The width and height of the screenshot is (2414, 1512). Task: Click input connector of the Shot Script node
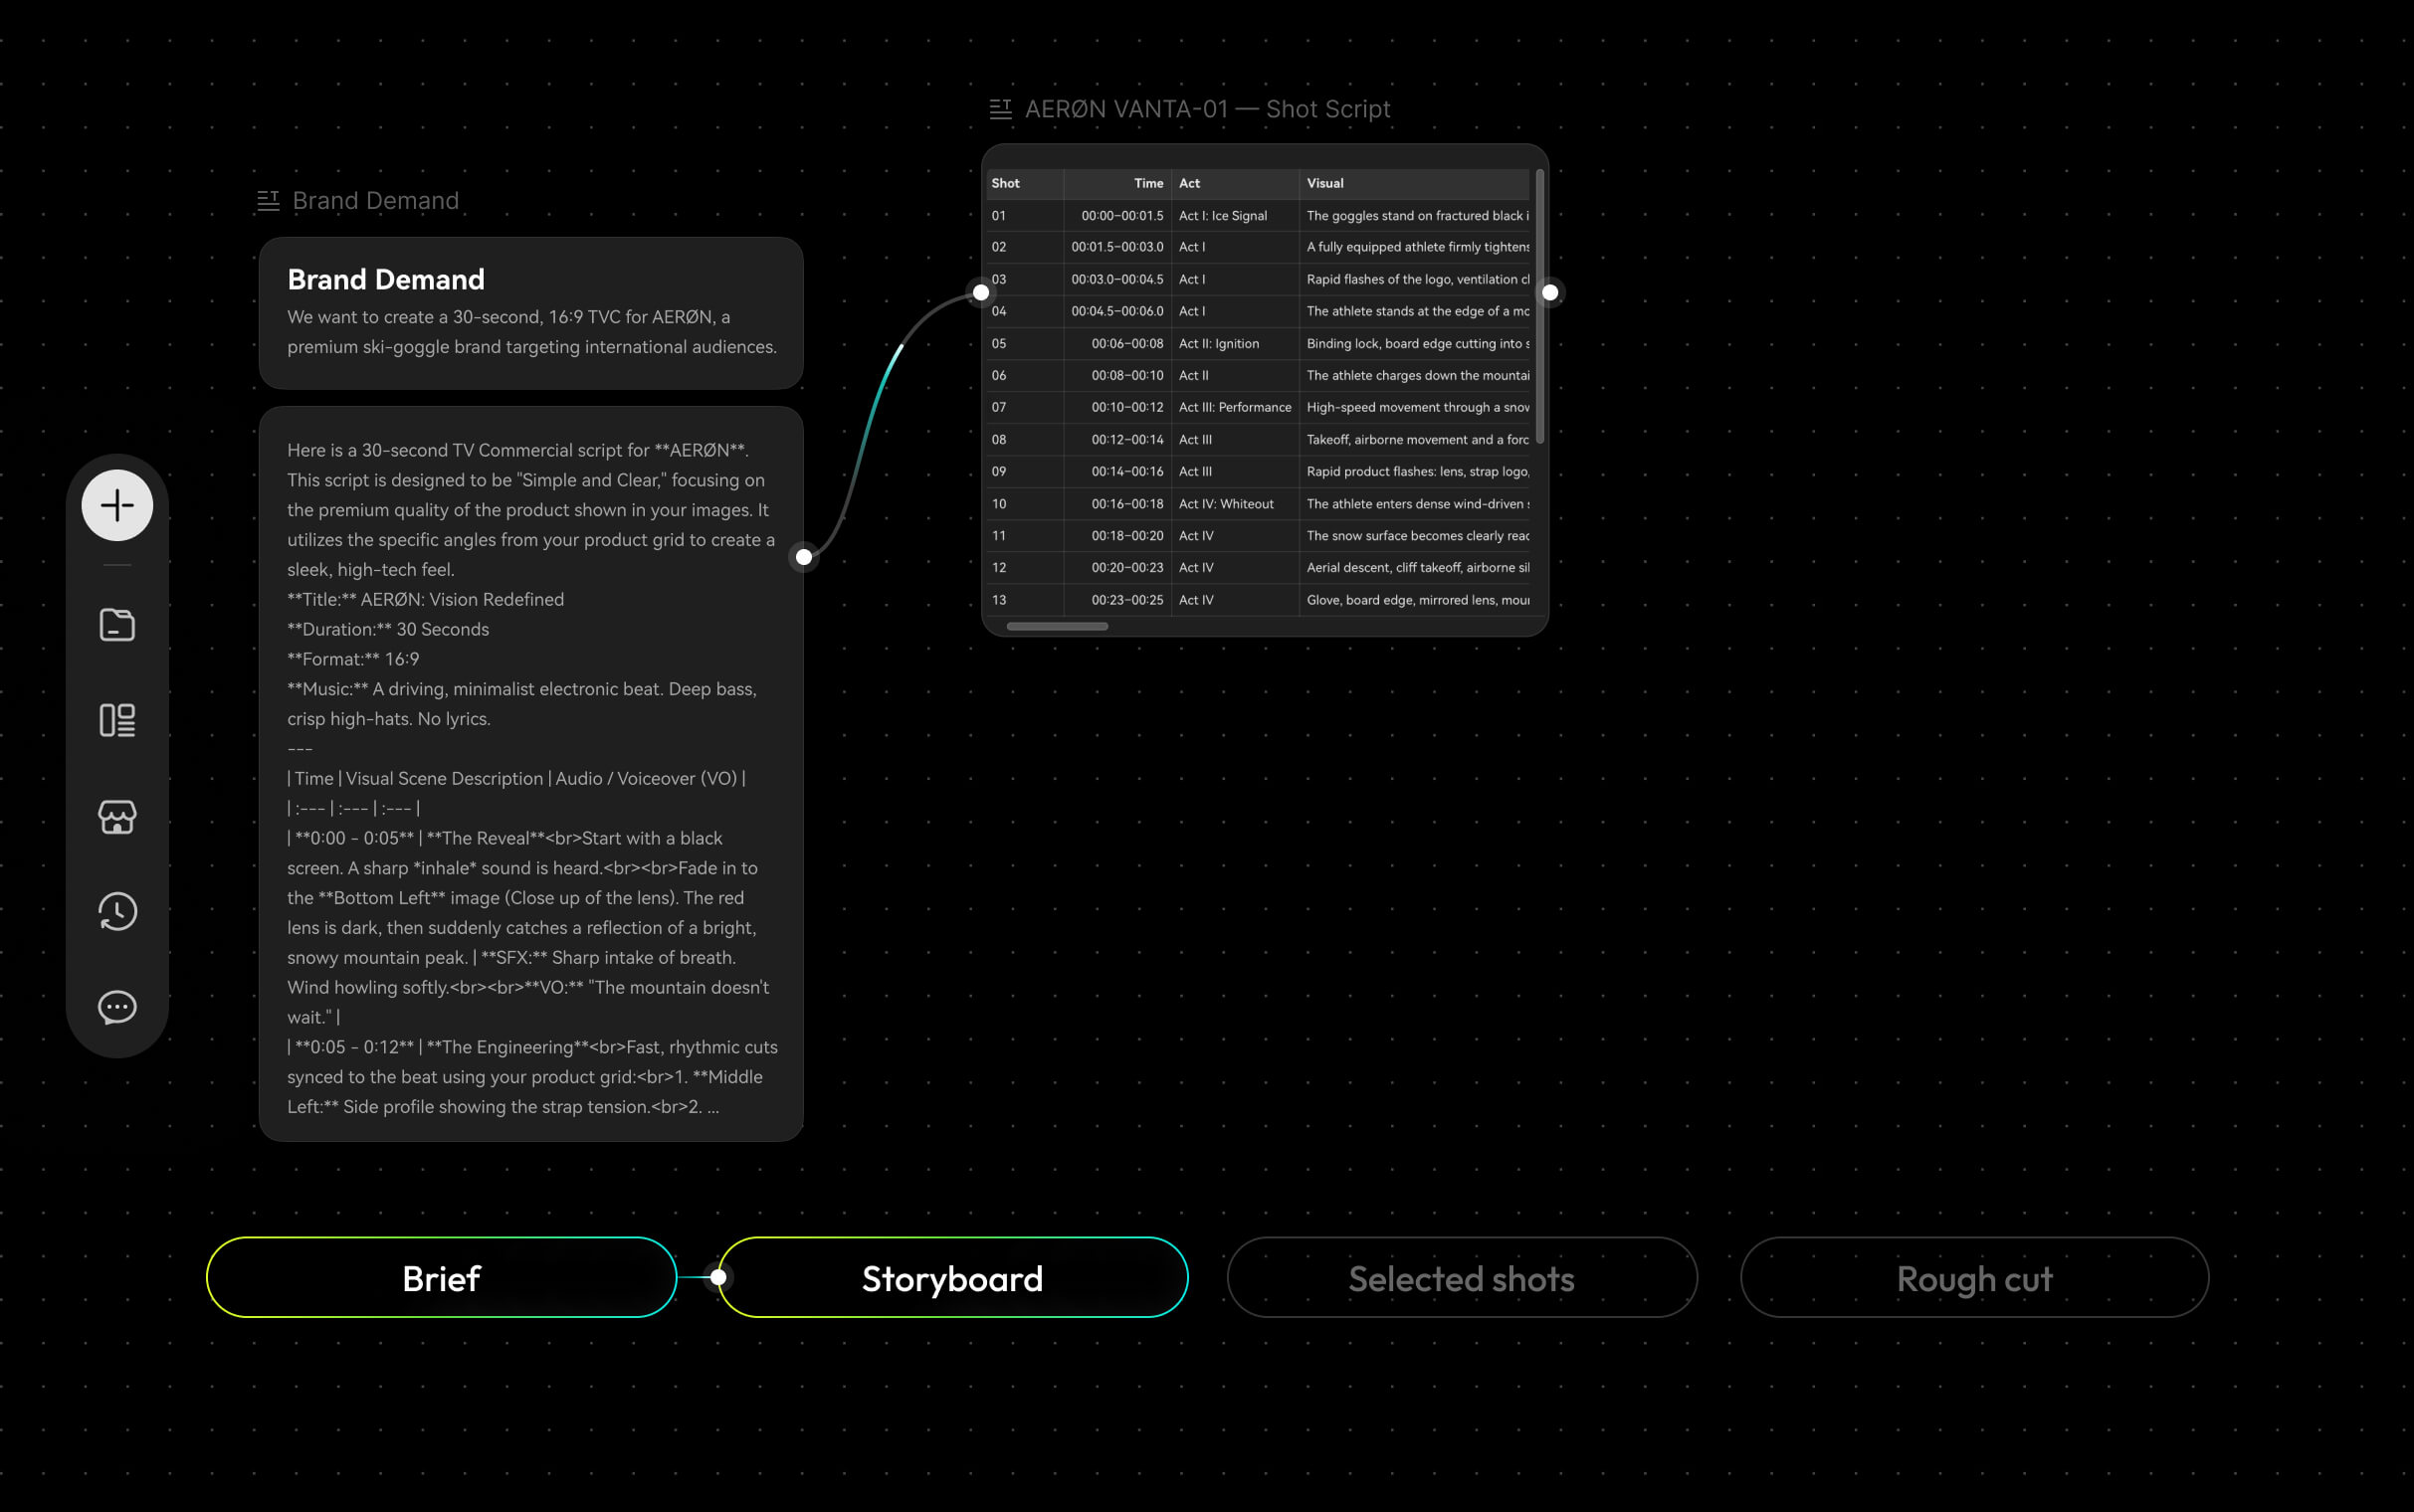981,293
